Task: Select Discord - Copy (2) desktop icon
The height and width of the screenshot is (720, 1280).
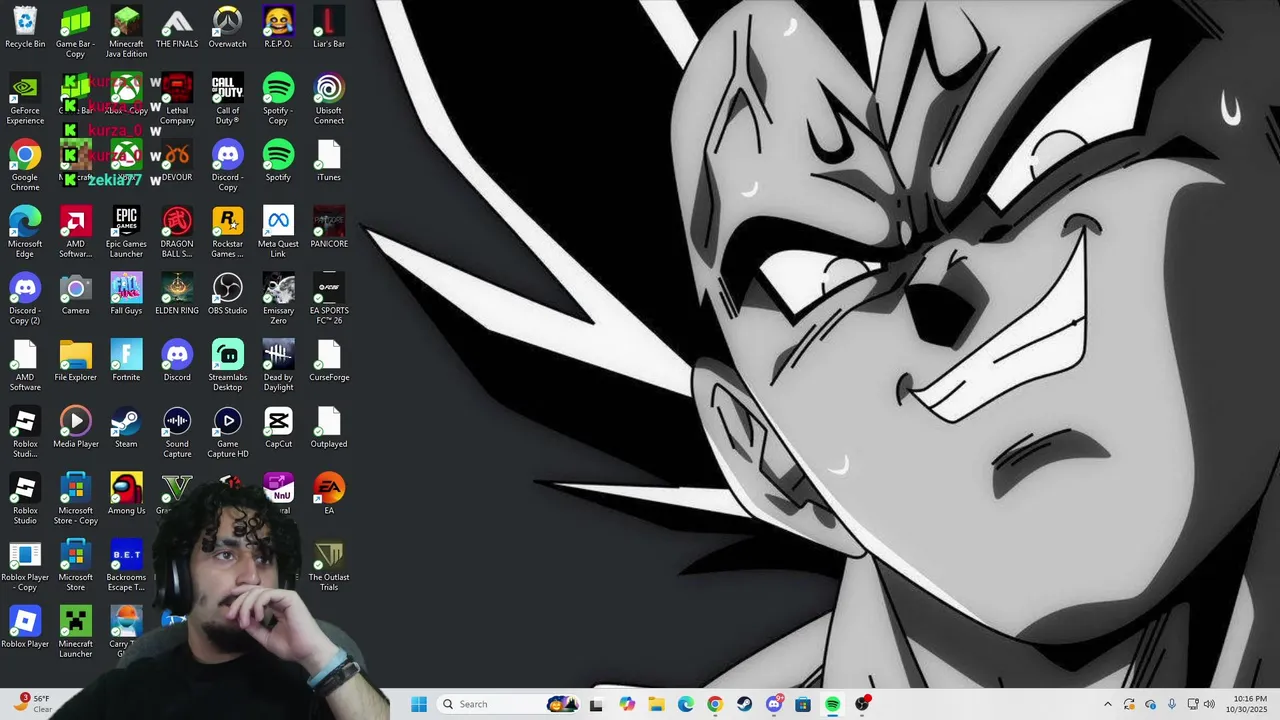Action: (25, 298)
